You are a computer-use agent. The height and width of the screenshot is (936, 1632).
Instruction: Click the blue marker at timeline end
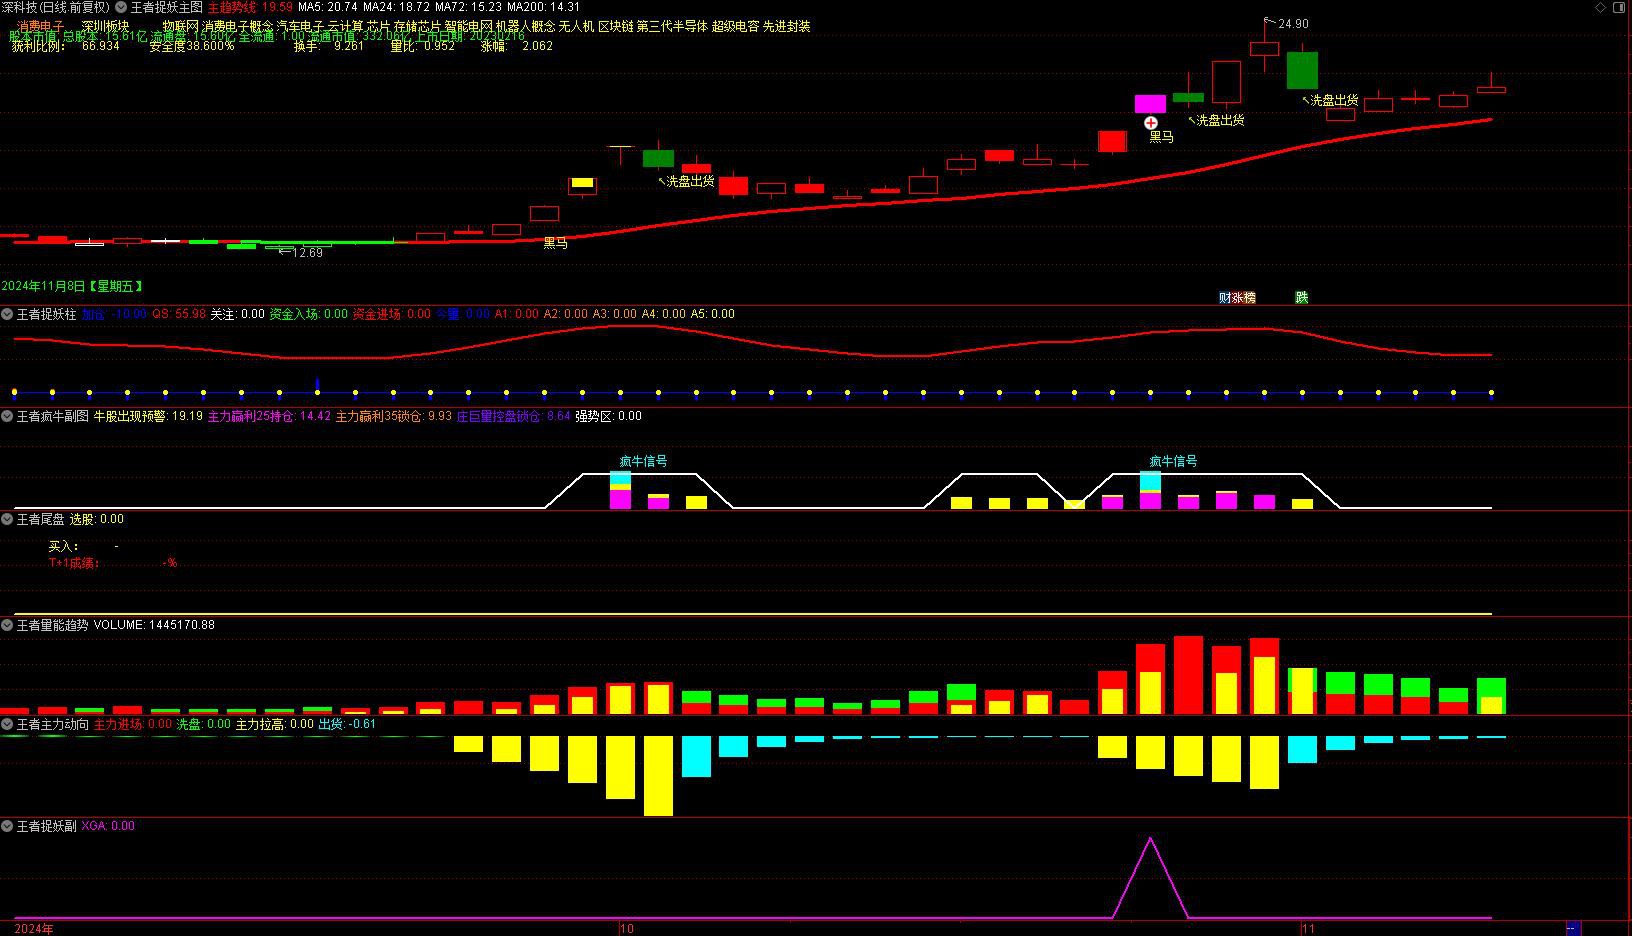point(1572,929)
